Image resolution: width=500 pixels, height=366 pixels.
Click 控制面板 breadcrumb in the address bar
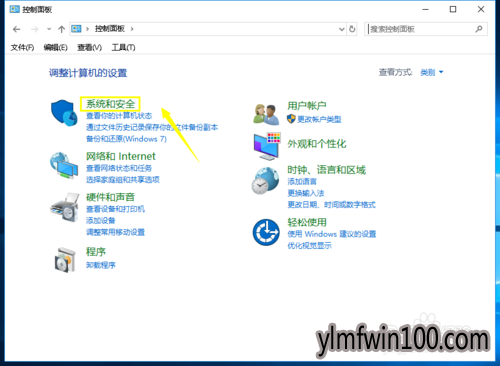pos(110,29)
